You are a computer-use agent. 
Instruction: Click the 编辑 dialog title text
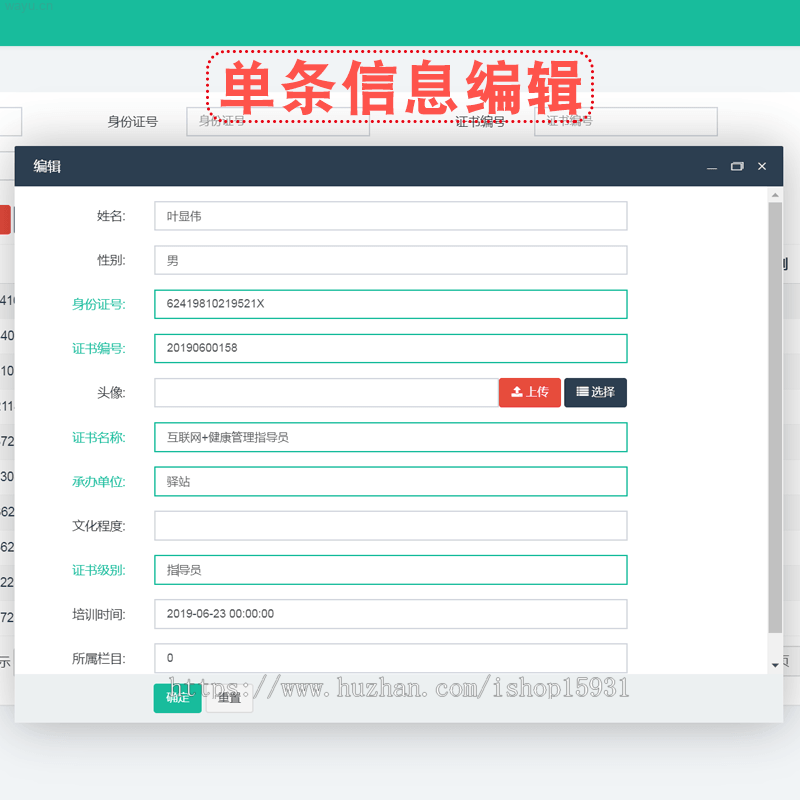pos(47,166)
